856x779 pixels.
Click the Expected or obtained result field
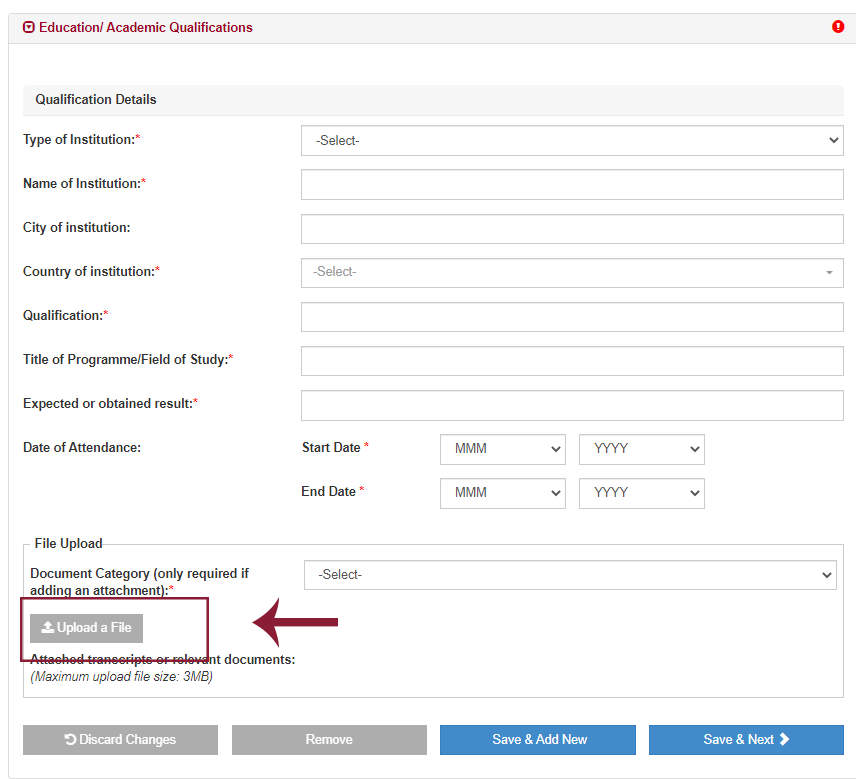coord(572,405)
